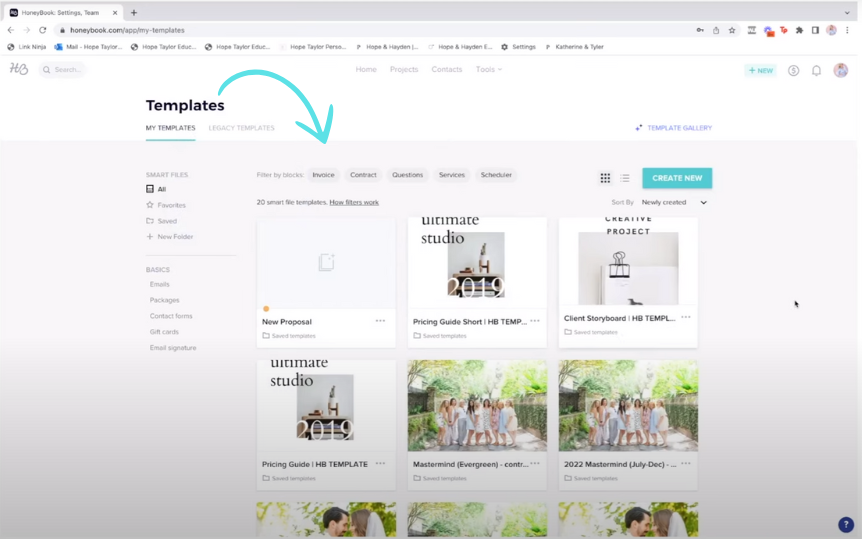Select Favorites in sidebar

click(166, 205)
